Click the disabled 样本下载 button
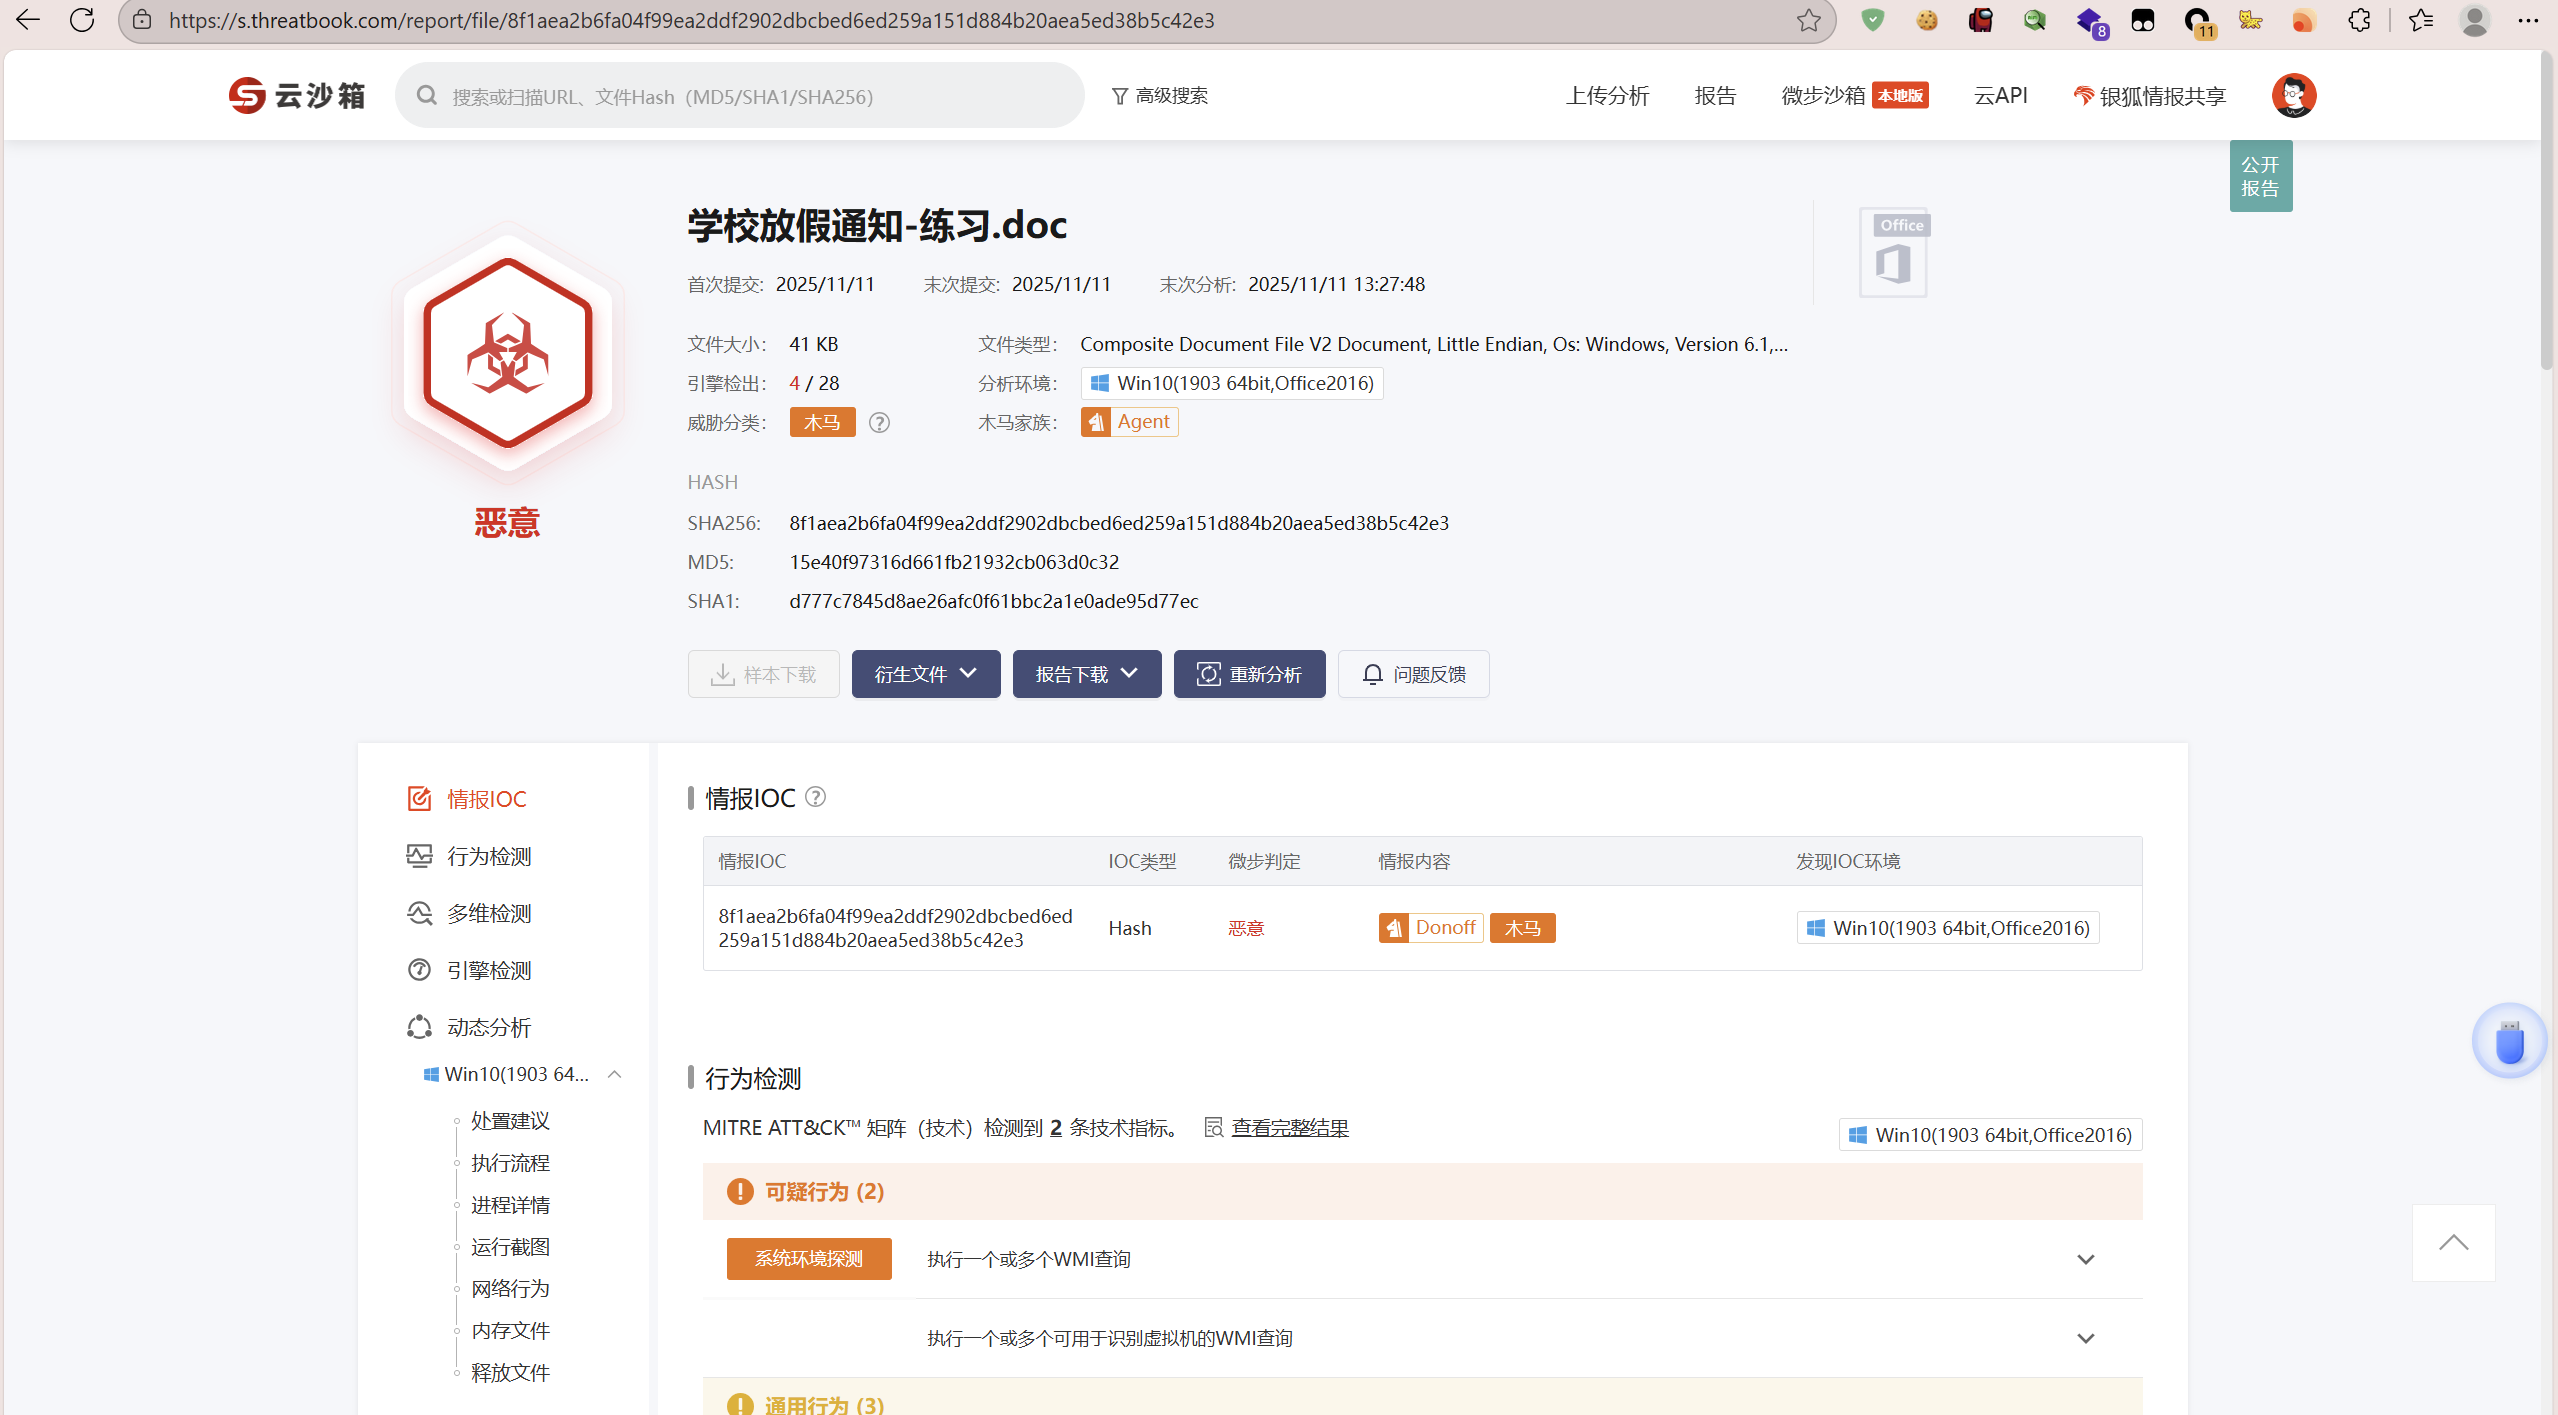The height and width of the screenshot is (1415, 2558). [763, 674]
